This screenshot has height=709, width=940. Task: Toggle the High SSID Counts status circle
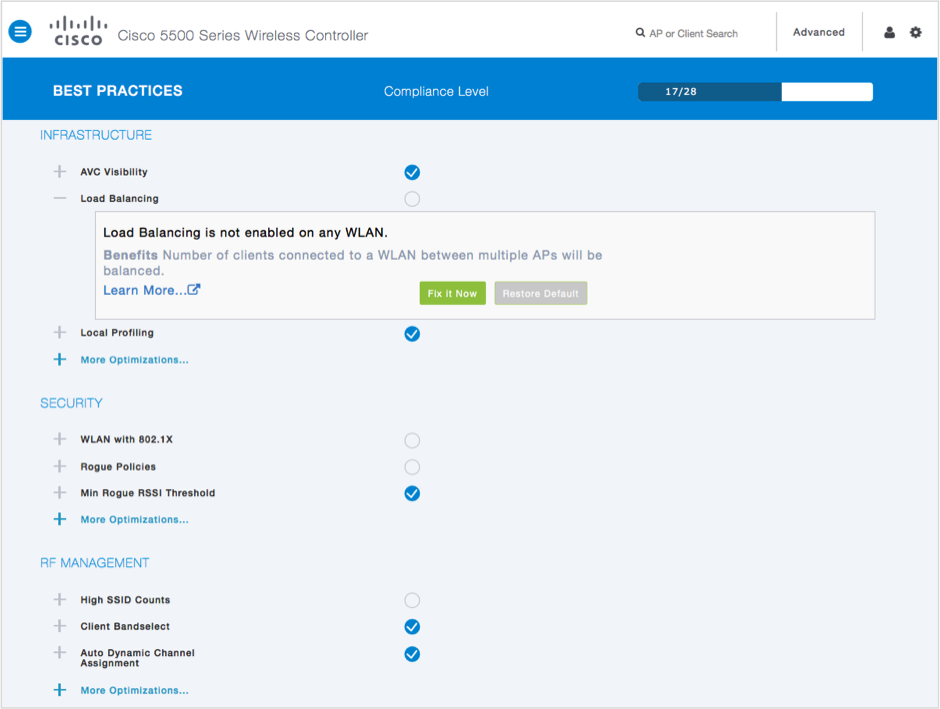coord(412,600)
